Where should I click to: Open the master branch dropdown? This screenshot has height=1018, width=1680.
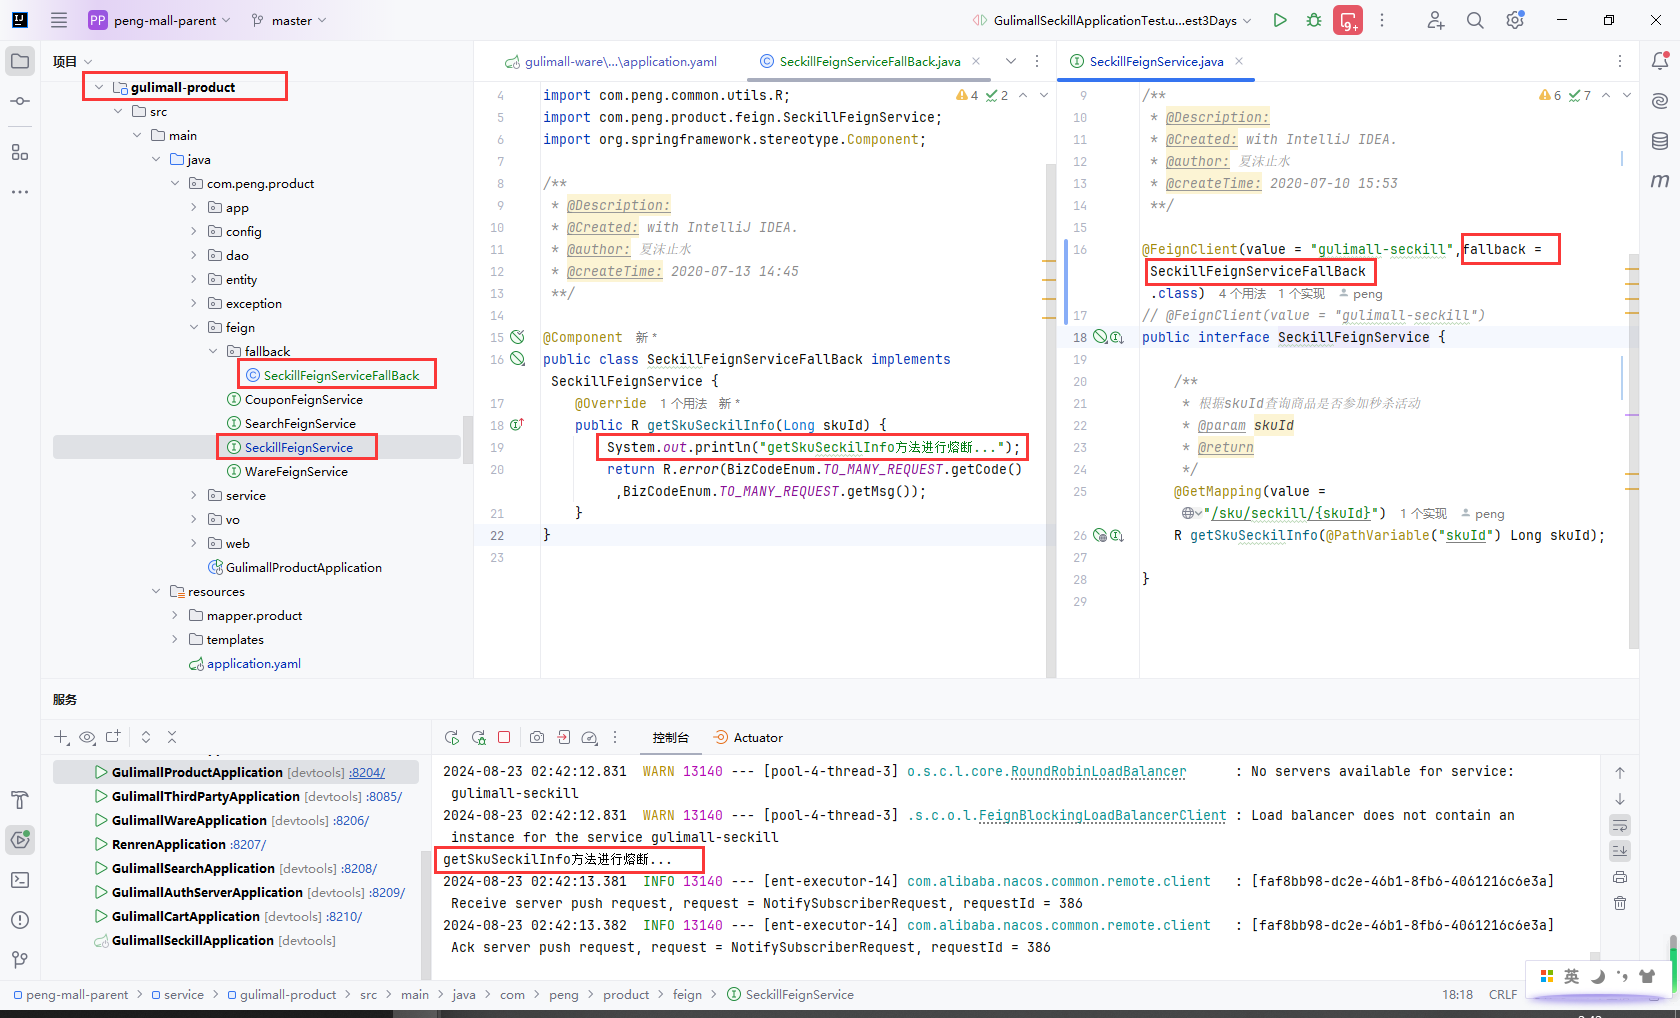(x=289, y=20)
